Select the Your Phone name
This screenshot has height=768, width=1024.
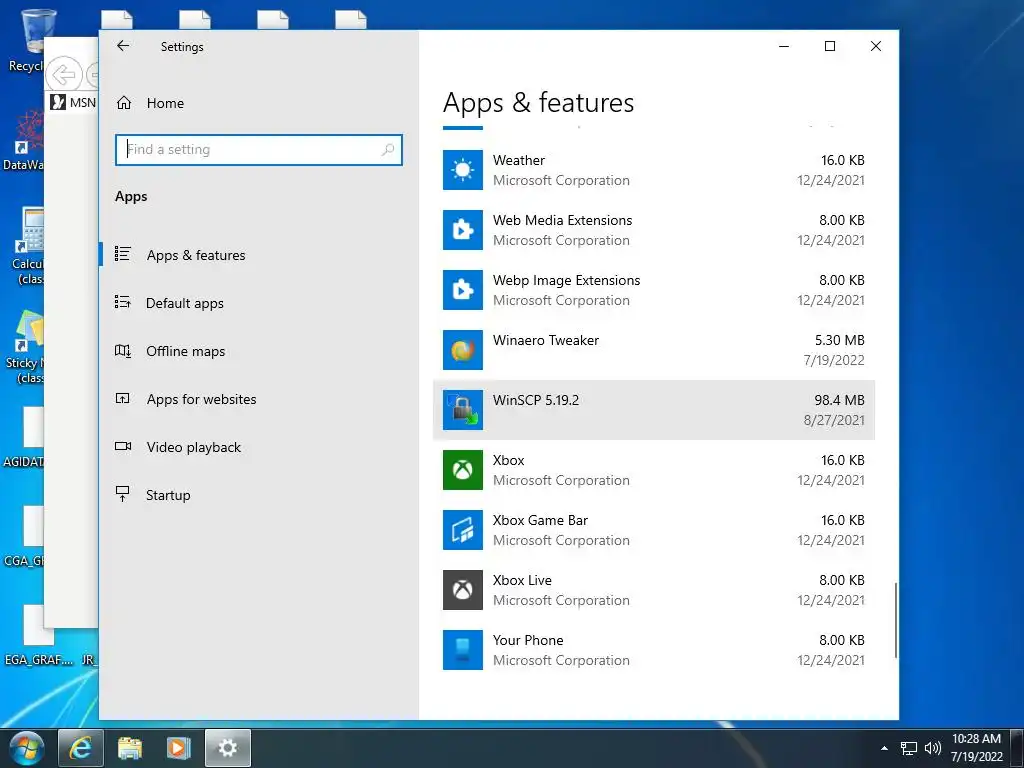528,641
